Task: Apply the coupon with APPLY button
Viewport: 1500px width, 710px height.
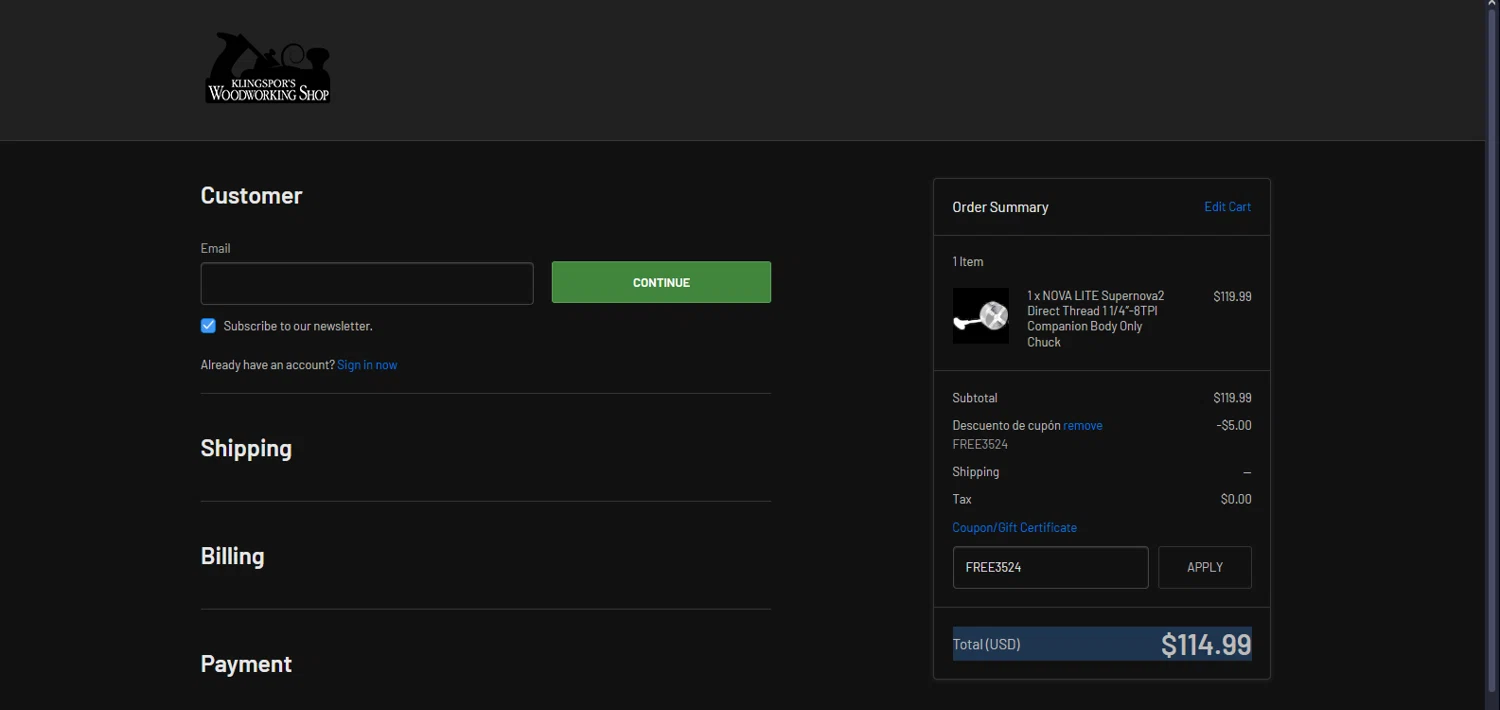Action: (x=1204, y=567)
